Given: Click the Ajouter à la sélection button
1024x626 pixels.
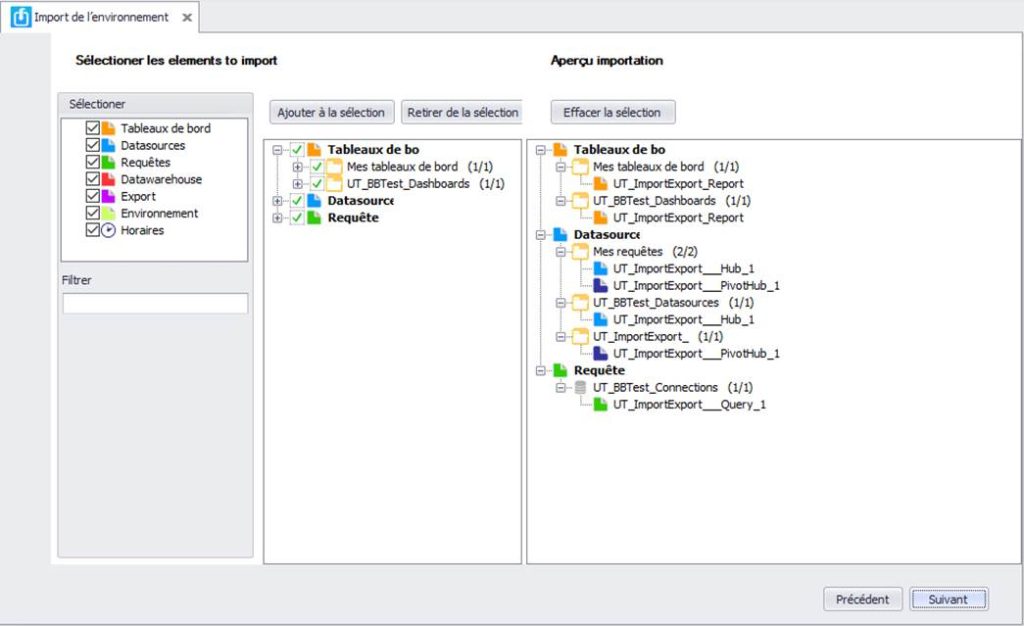Looking at the screenshot, I should tap(331, 112).
